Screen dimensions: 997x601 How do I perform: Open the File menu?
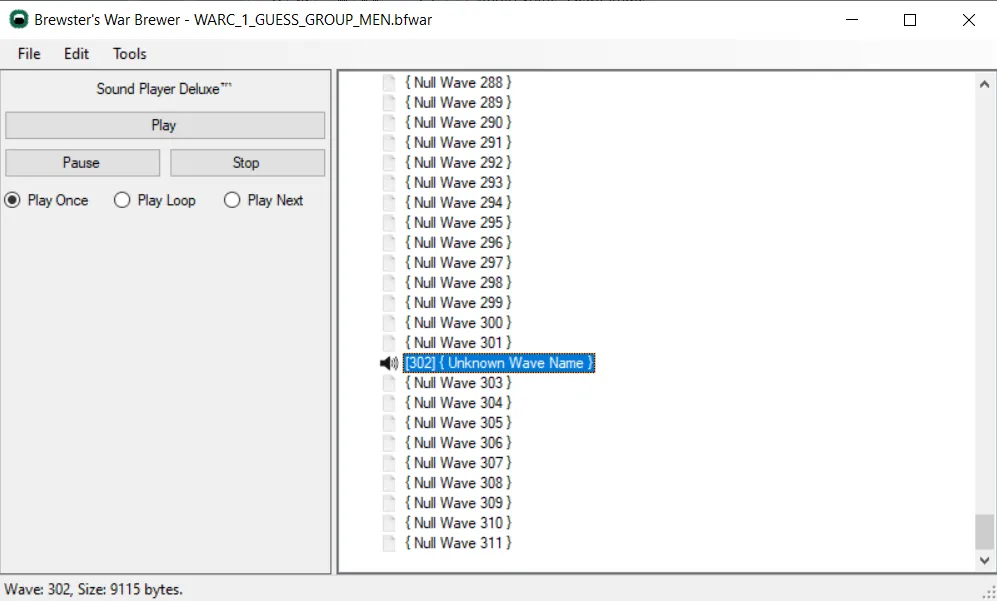coord(29,54)
